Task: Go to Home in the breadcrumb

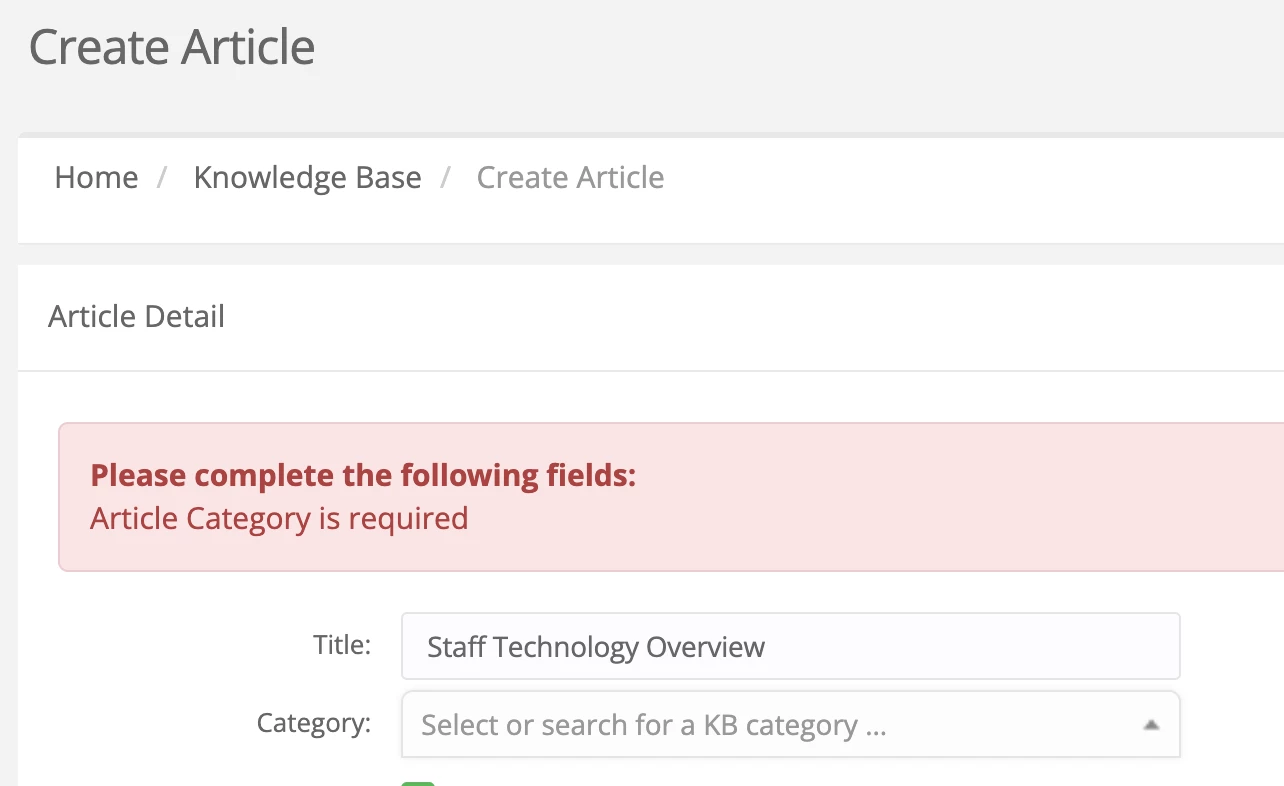Action: click(96, 177)
